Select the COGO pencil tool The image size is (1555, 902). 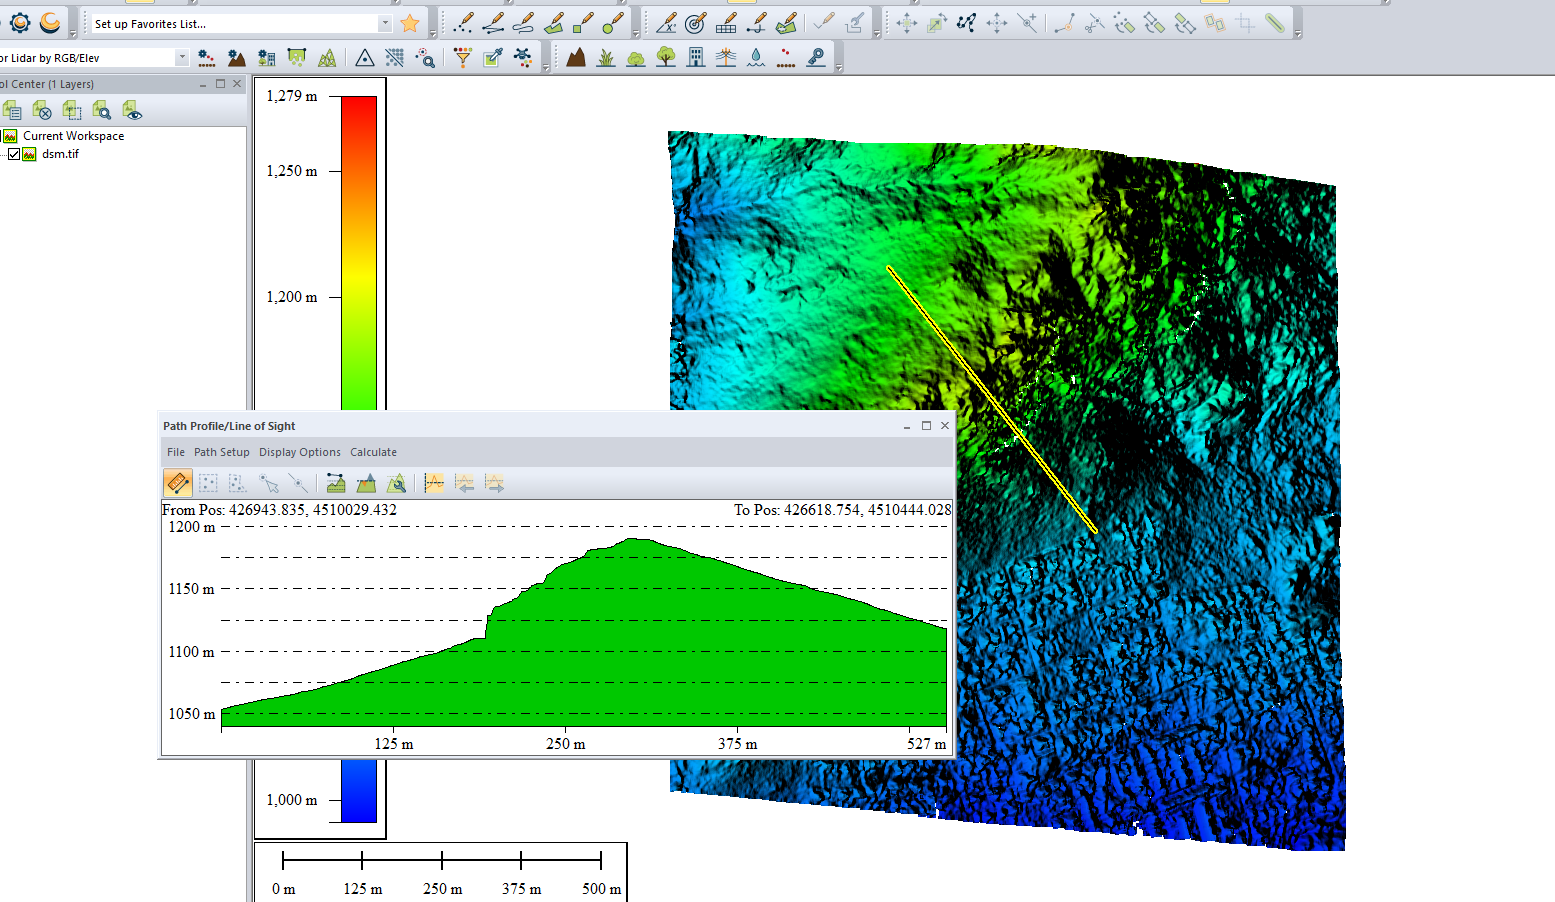[x=666, y=23]
